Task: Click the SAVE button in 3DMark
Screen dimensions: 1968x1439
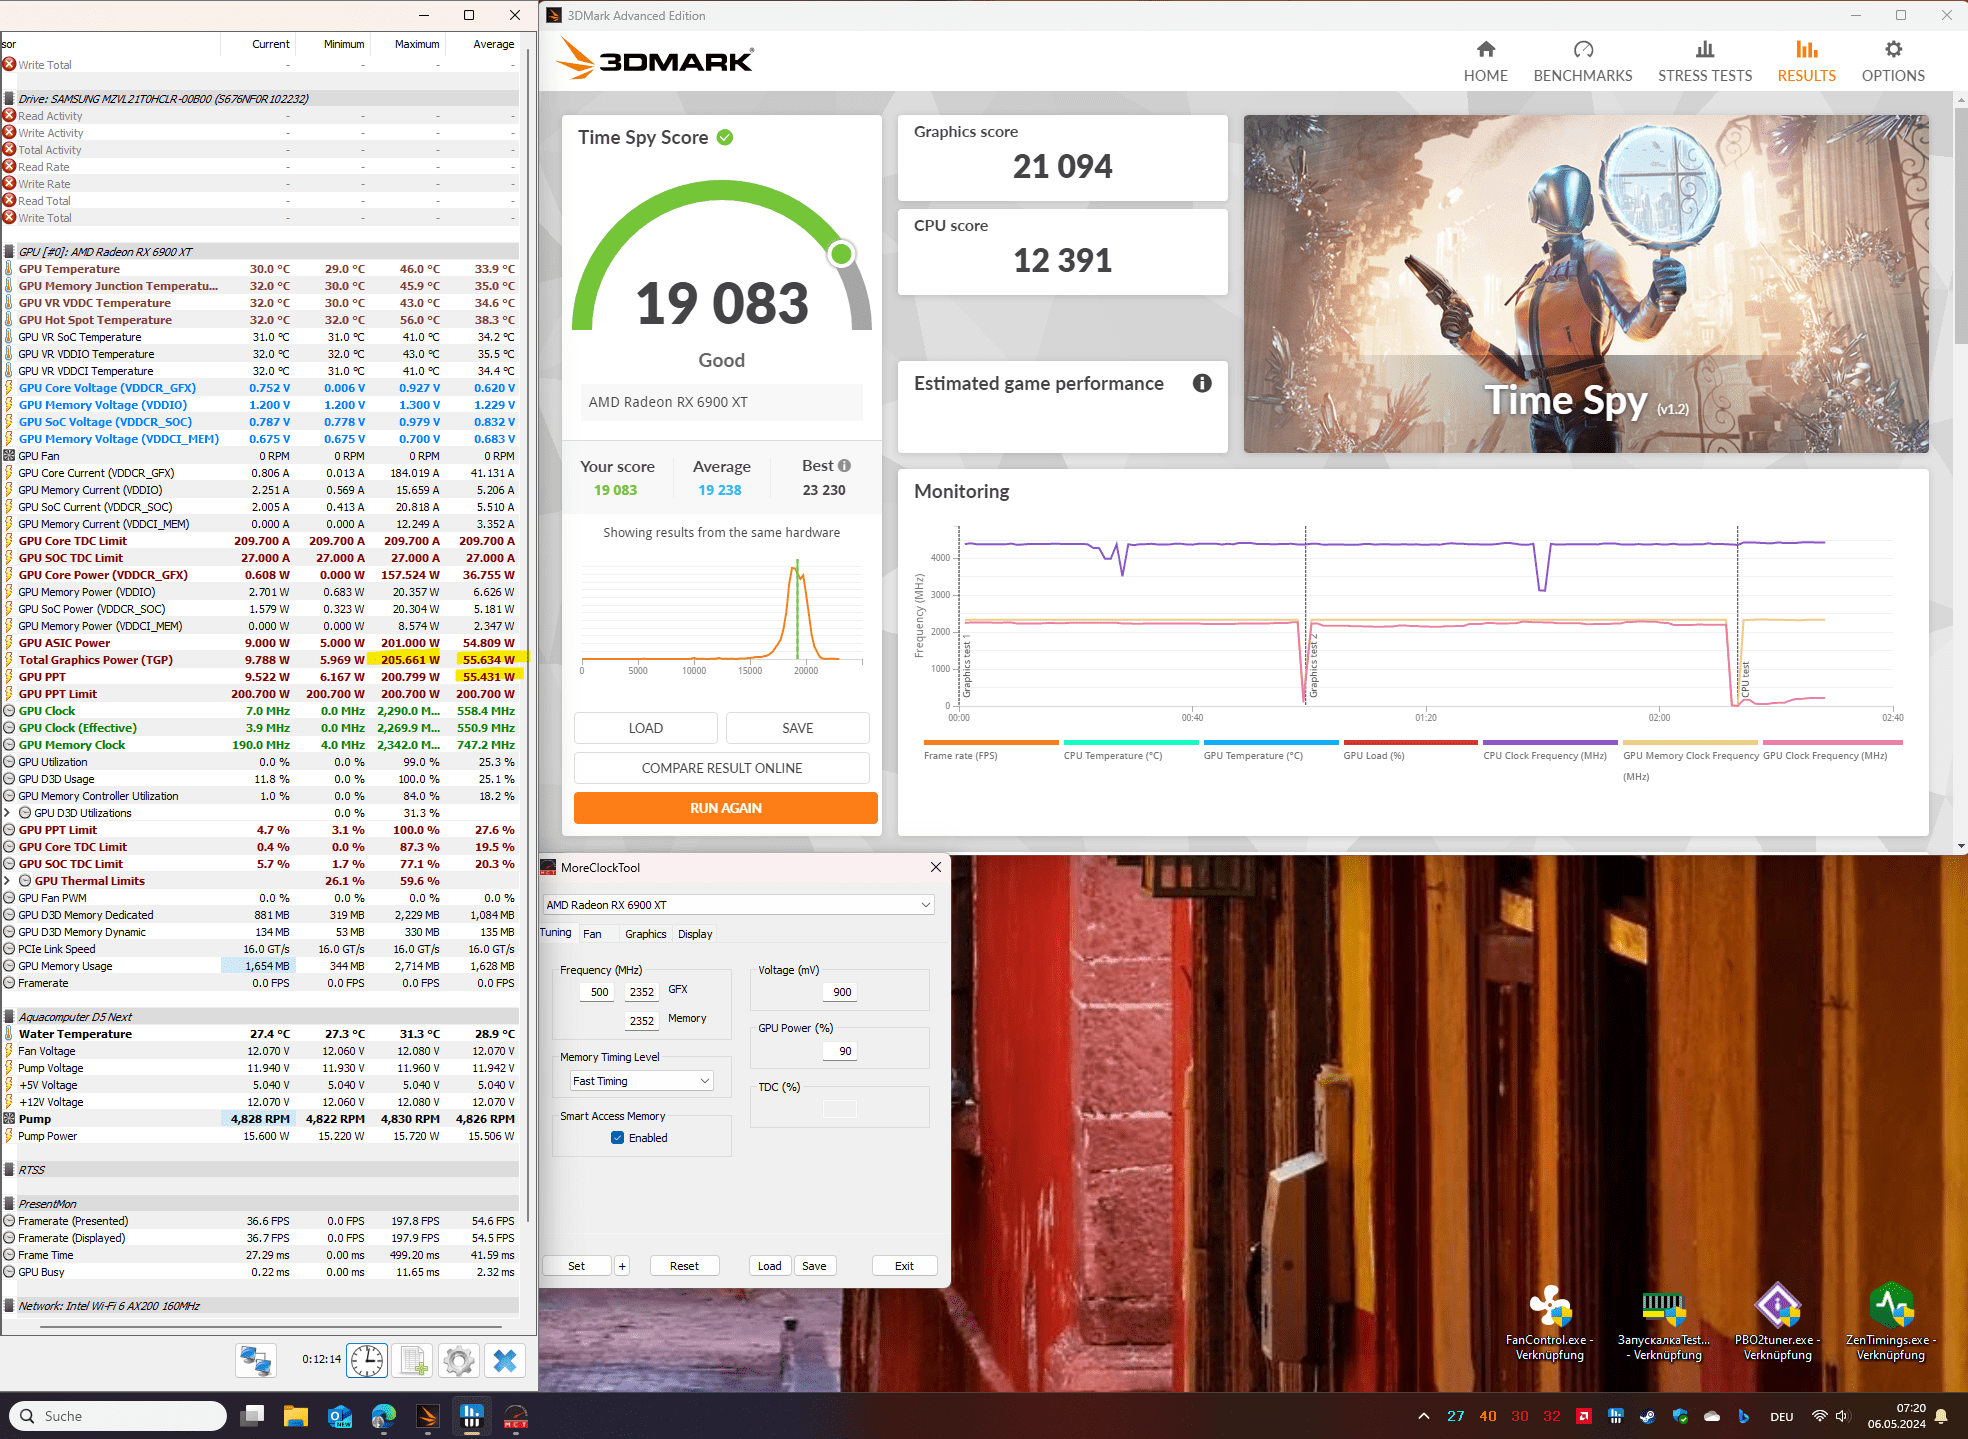Action: pos(798,728)
